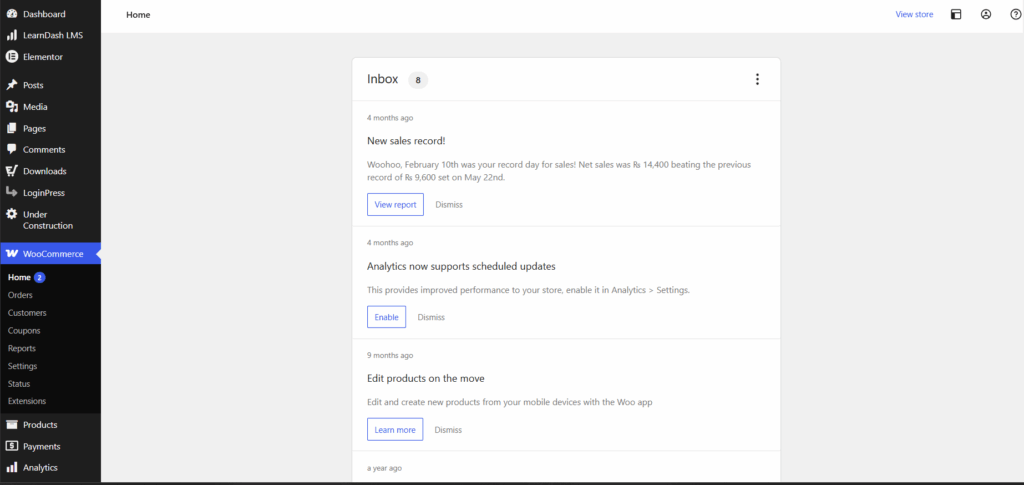
Task: Click the Home notification badge 2
Action: coord(39,277)
